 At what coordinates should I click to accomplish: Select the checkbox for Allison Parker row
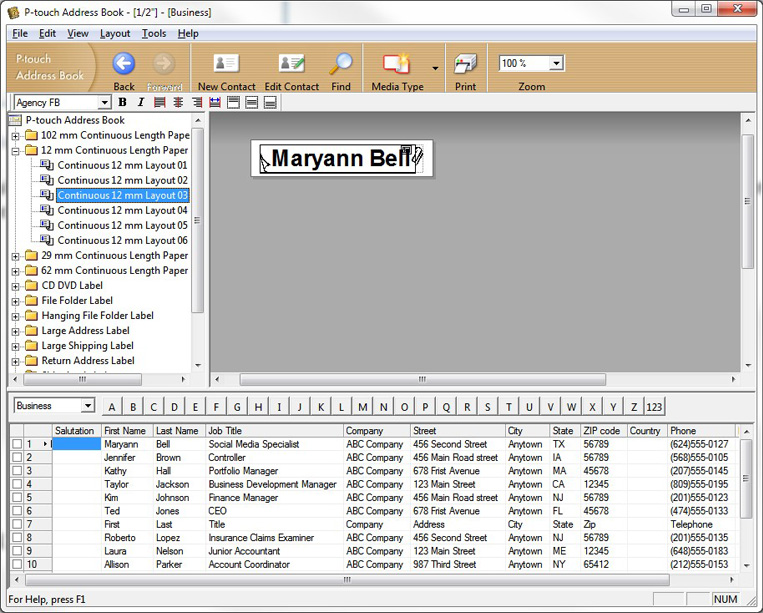pos(17,565)
